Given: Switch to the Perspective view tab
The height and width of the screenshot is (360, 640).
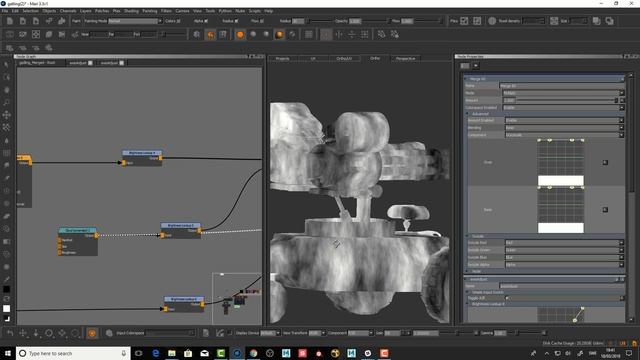Looking at the screenshot, I should [x=405, y=59].
